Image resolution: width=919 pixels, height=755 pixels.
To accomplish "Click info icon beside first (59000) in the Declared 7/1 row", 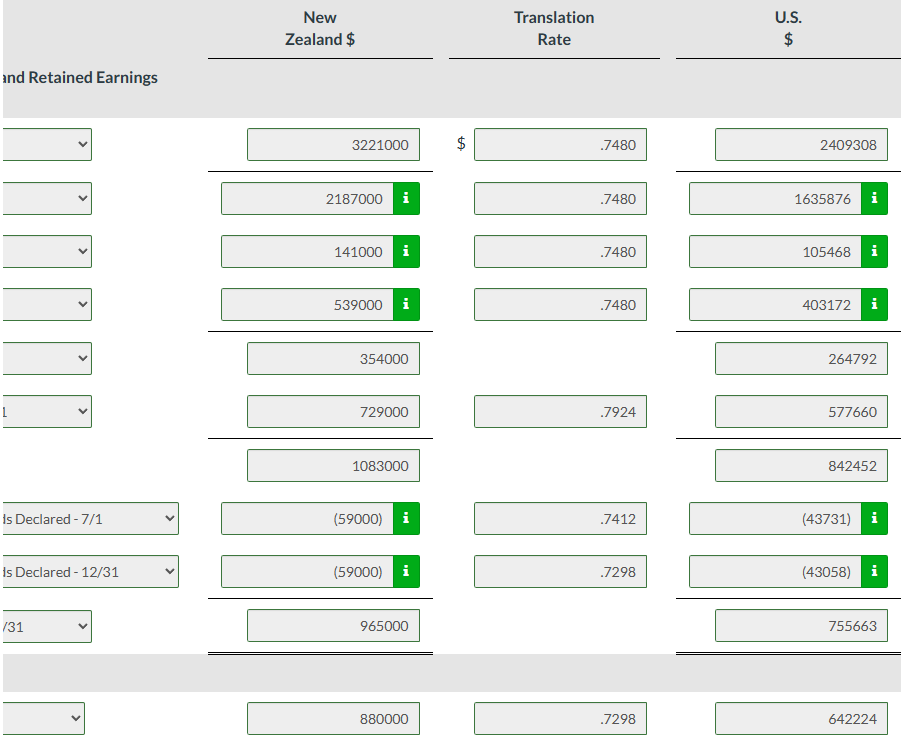I will [406, 518].
